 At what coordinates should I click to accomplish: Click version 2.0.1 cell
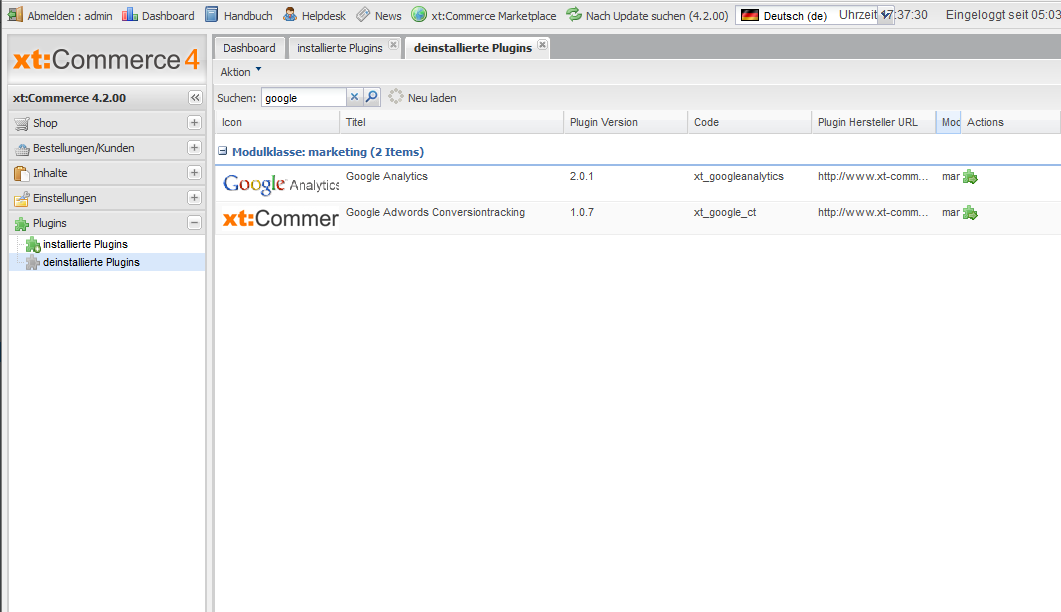click(x=581, y=176)
